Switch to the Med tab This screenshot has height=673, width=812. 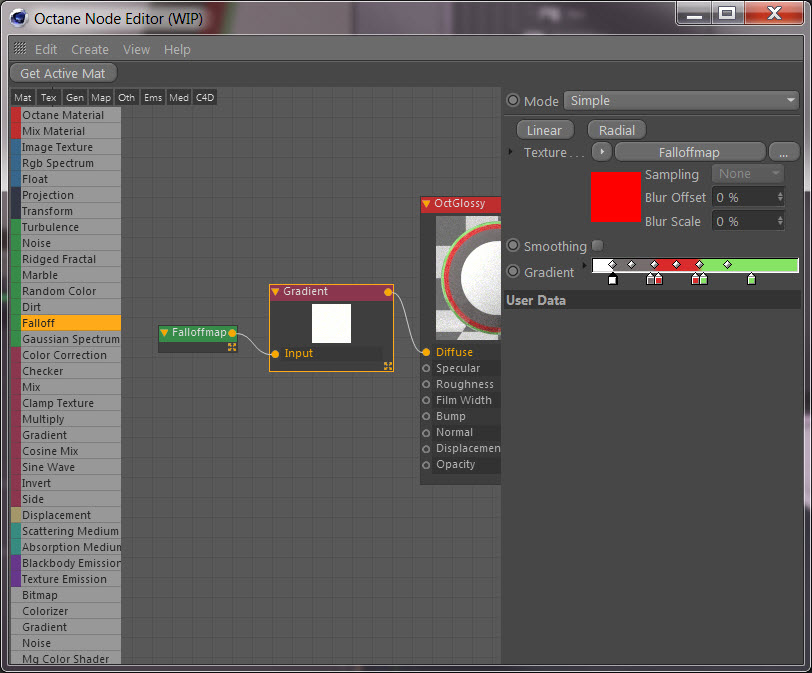point(179,97)
